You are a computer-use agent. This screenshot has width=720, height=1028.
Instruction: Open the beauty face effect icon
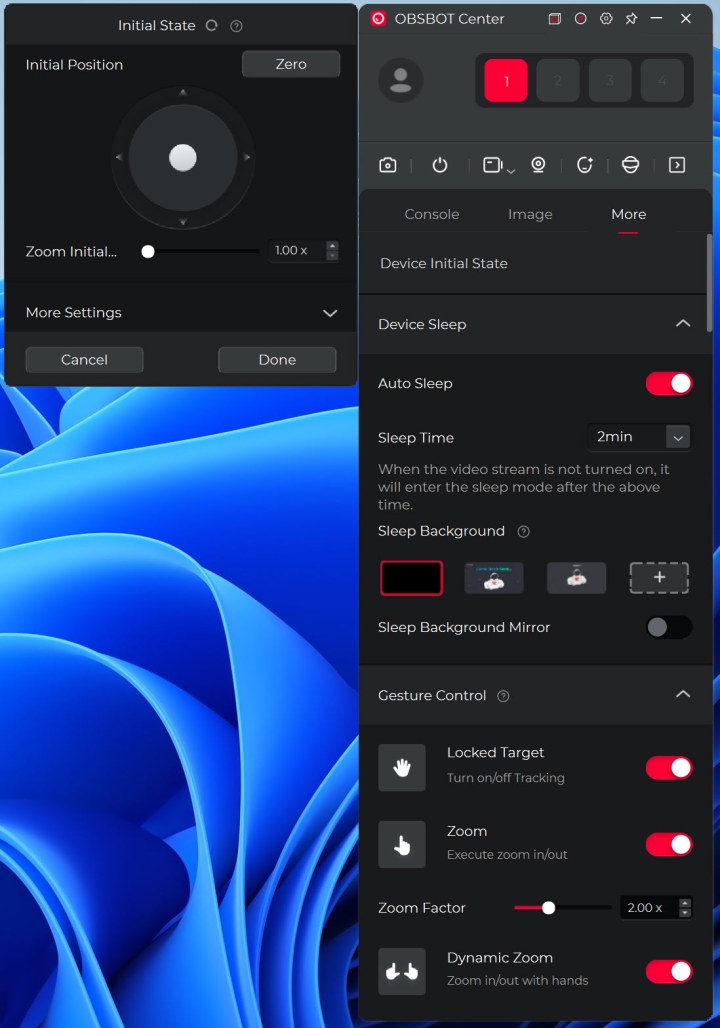click(585, 165)
